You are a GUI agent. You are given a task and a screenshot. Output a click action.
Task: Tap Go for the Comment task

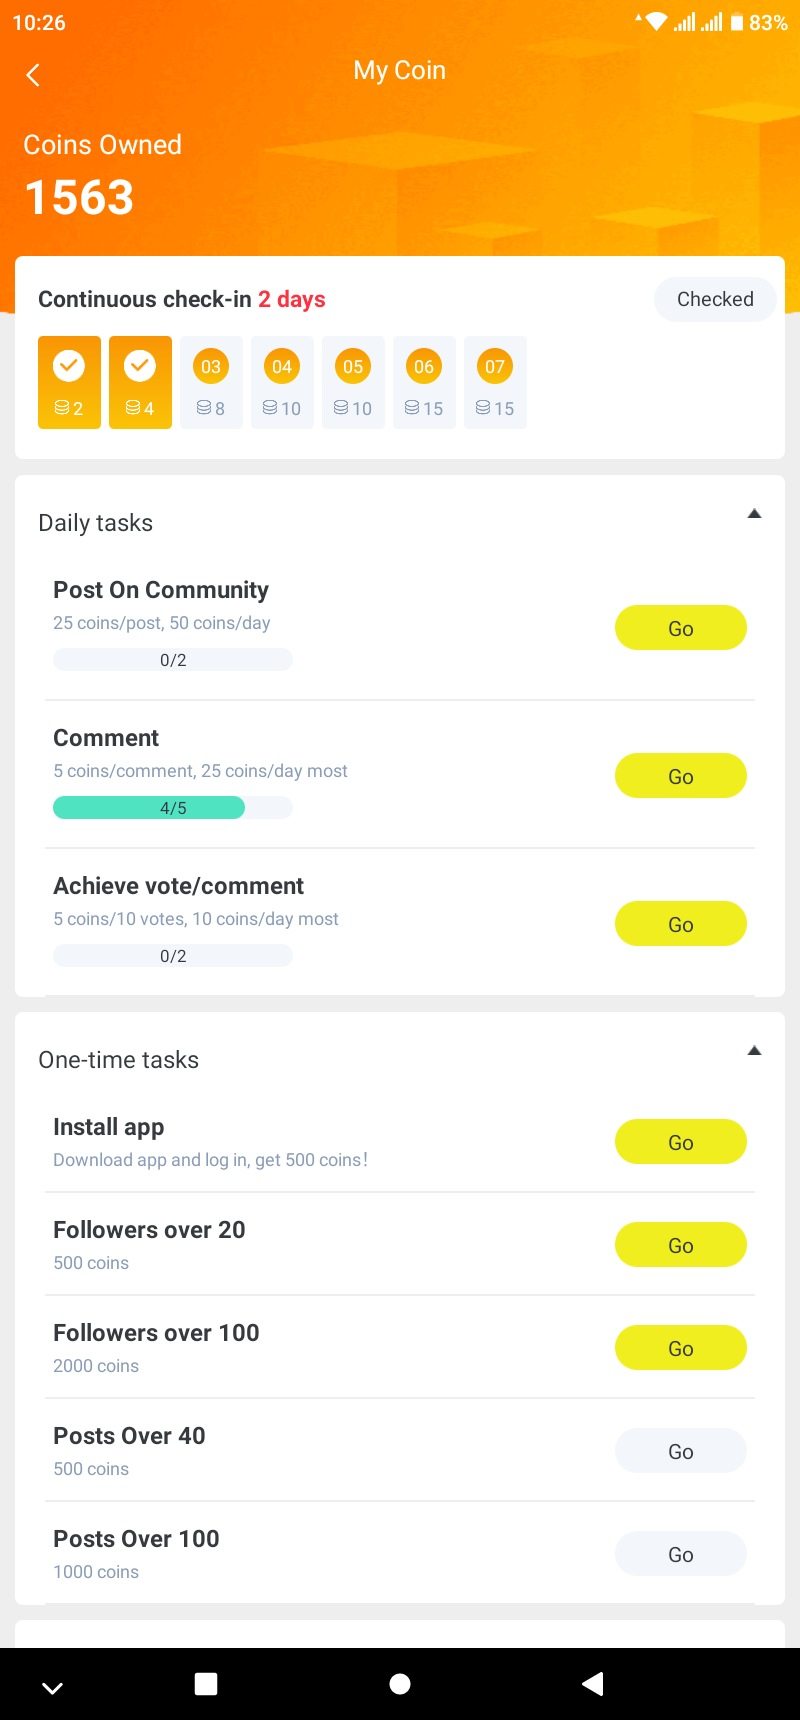[x=680, y=776]
